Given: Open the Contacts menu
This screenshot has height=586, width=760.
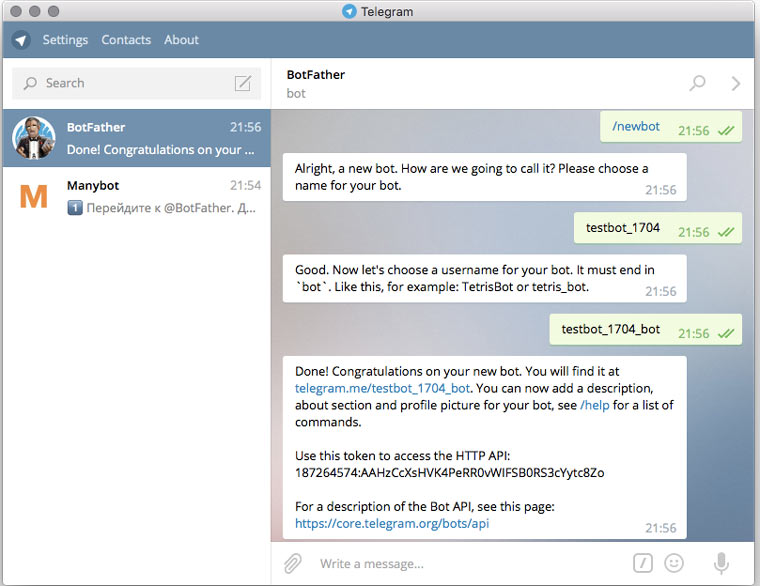Looking at the screenshot, I should click(x=126, y=40).
